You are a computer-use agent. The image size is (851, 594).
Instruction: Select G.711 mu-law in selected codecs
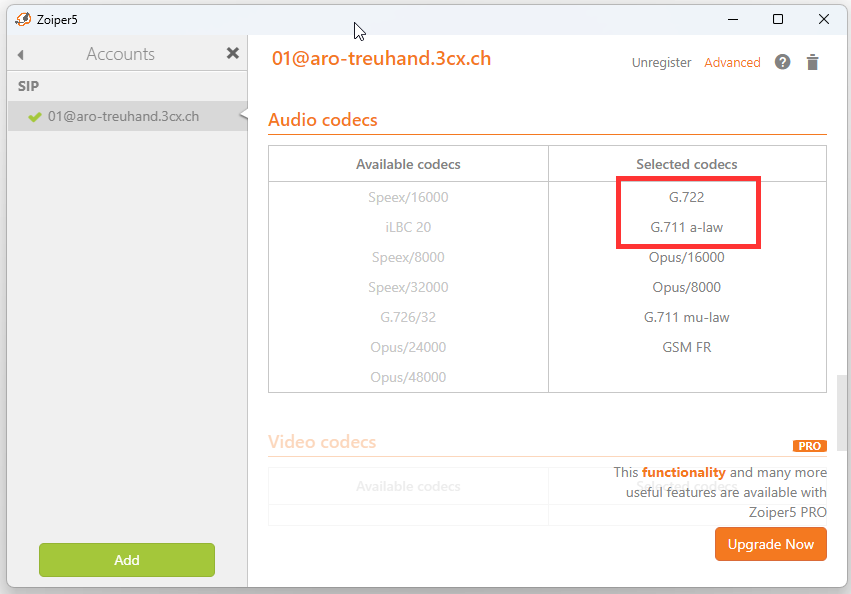coord(687,317)
